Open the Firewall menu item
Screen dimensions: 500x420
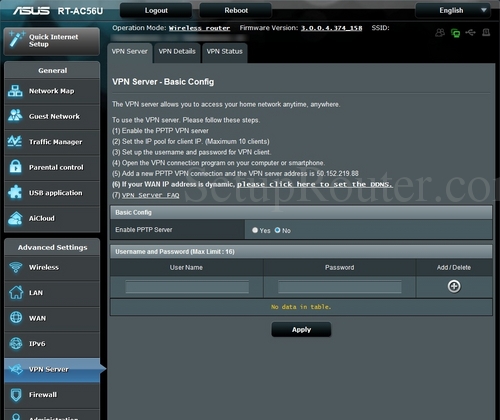point(52,395)
